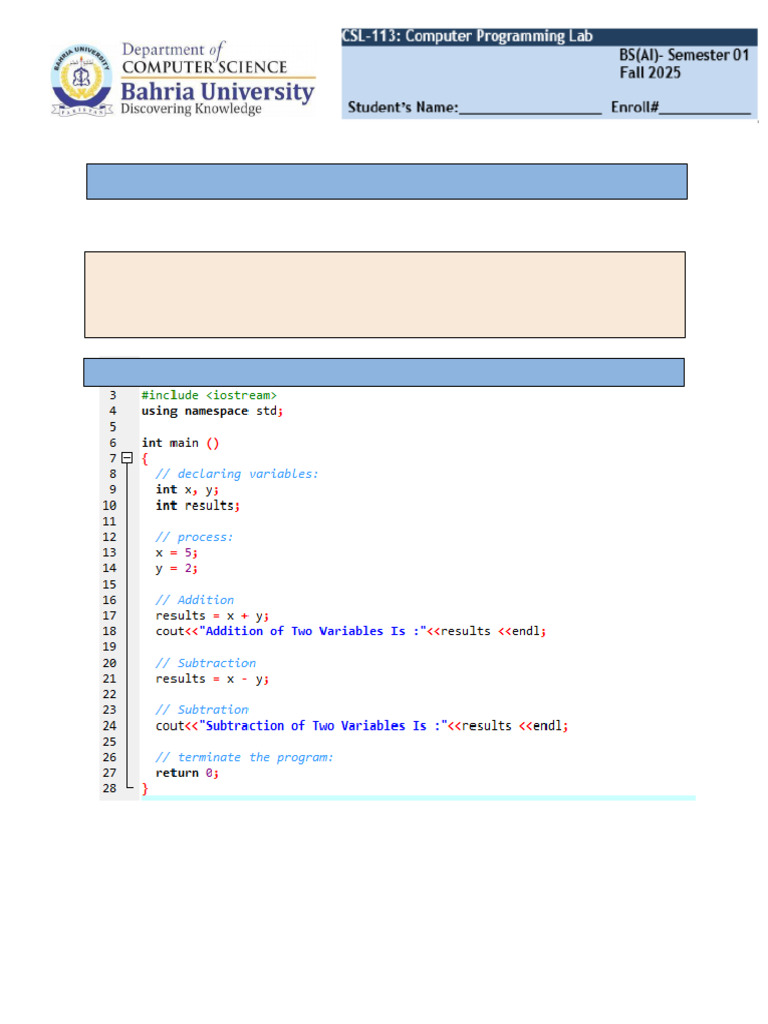Screen dimensions: 768x1024
Task: Click line number 18 in the gutter
Action: pyautogui.click(x=109, y=632)
